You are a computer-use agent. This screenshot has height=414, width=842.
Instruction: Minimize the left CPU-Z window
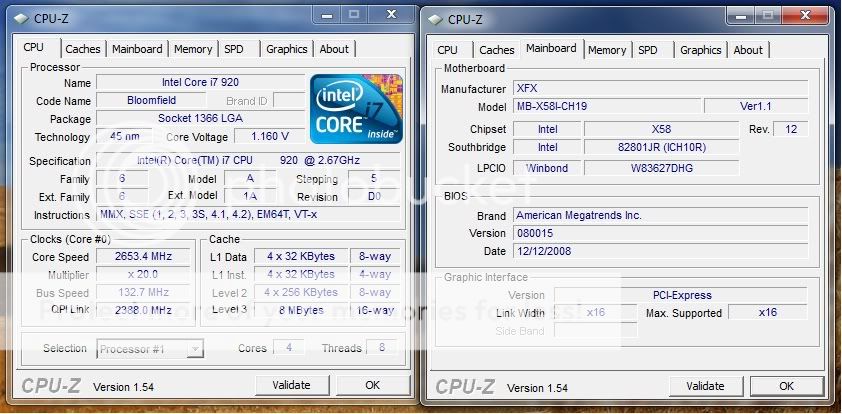[325, 14]
